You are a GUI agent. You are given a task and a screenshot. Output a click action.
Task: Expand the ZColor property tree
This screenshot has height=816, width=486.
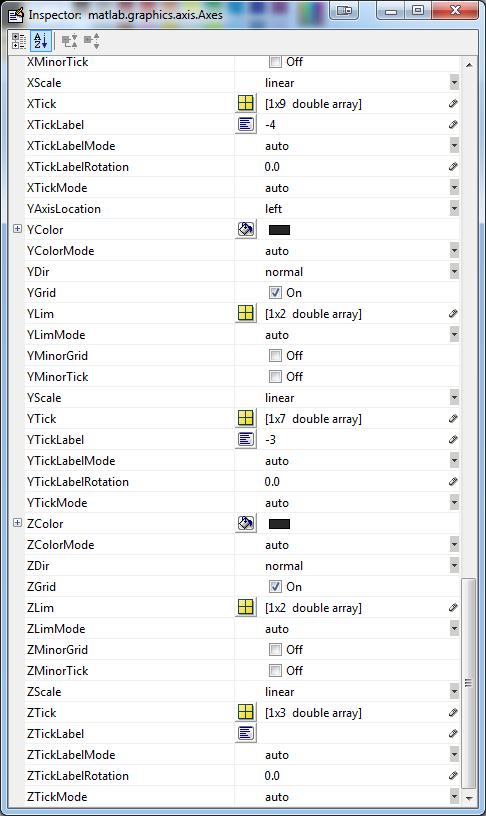[x=17, y=522]
